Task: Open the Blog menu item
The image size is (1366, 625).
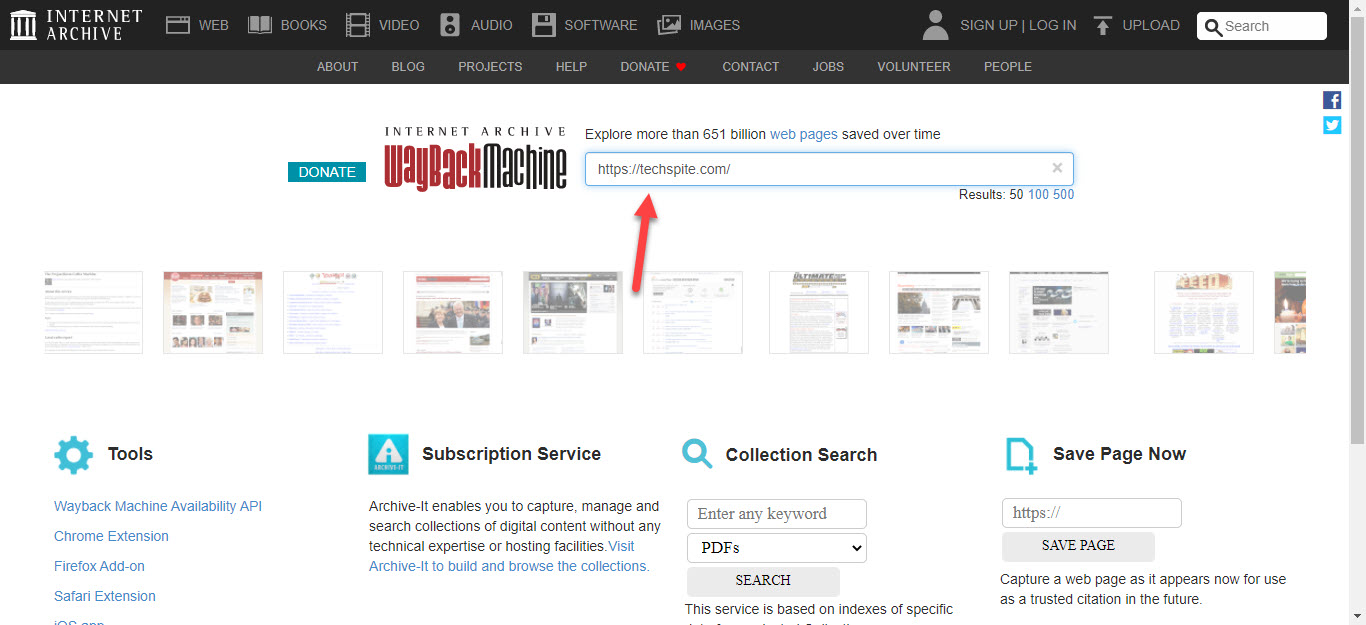Action: 408,67
